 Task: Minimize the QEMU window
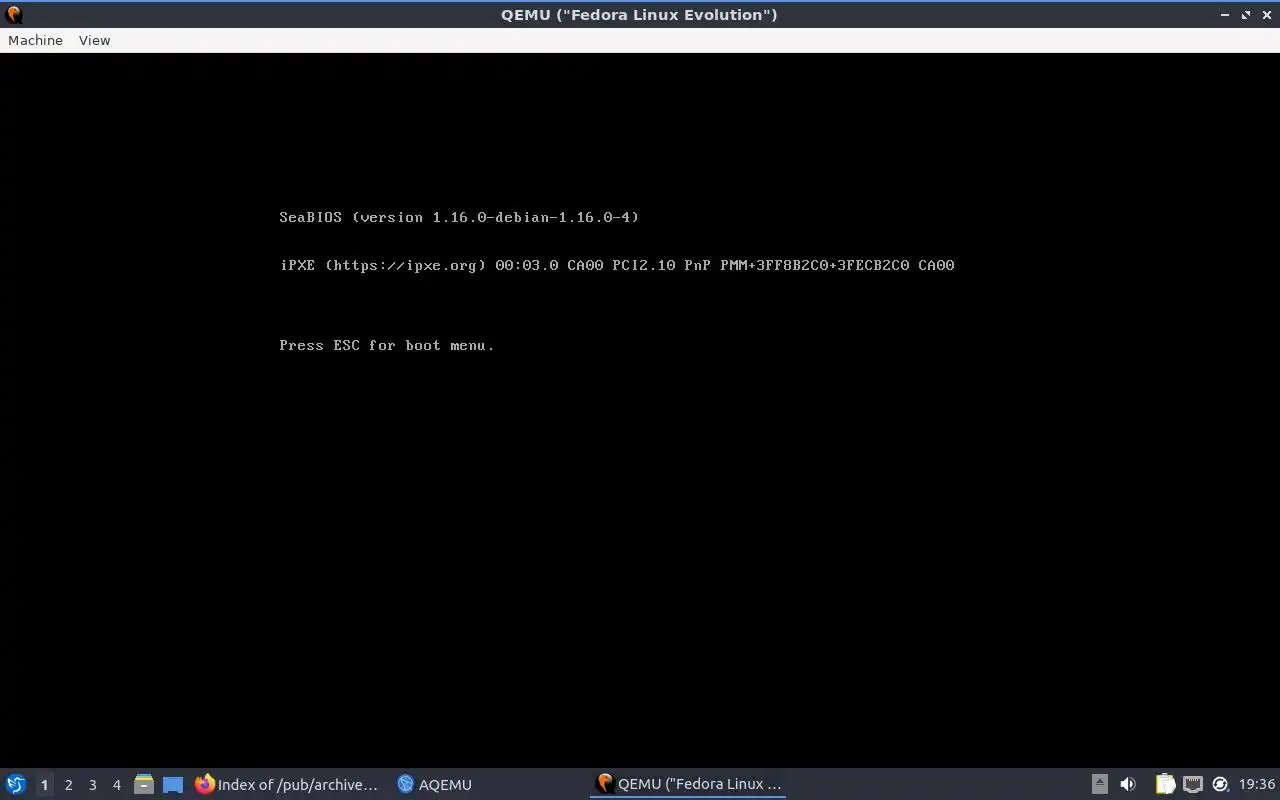pos(1225,15)
